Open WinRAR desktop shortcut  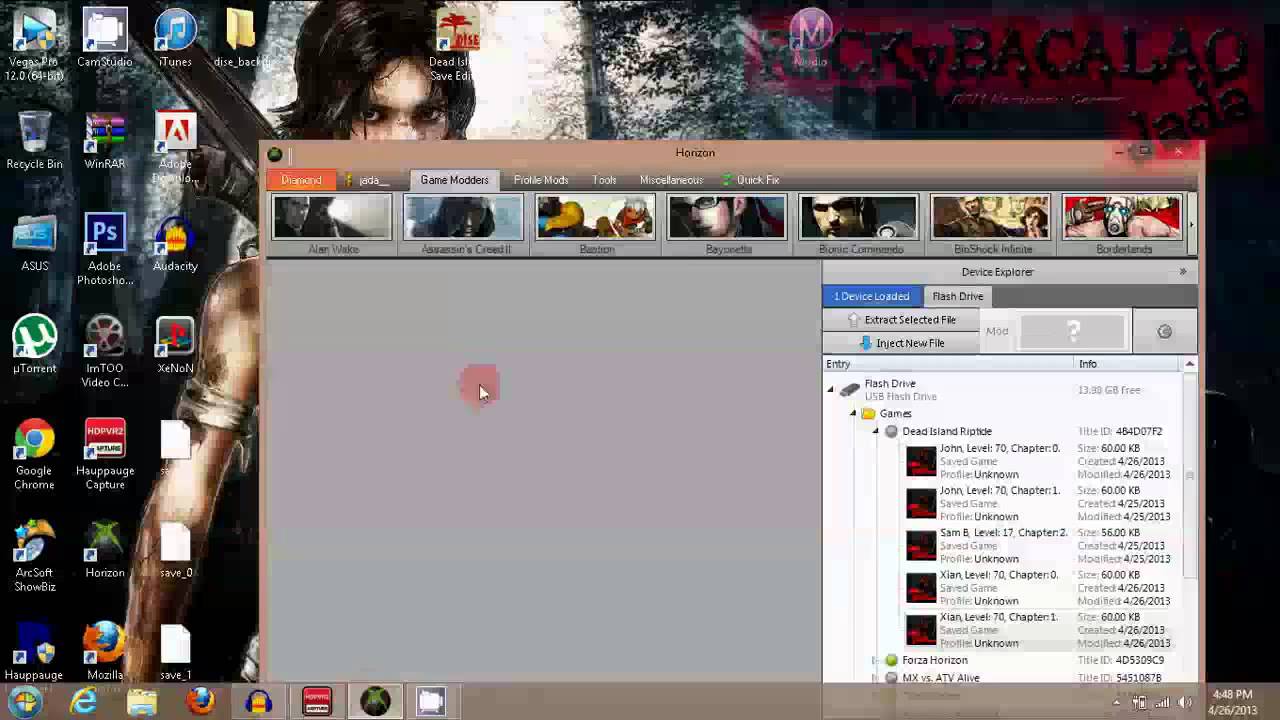104,140
